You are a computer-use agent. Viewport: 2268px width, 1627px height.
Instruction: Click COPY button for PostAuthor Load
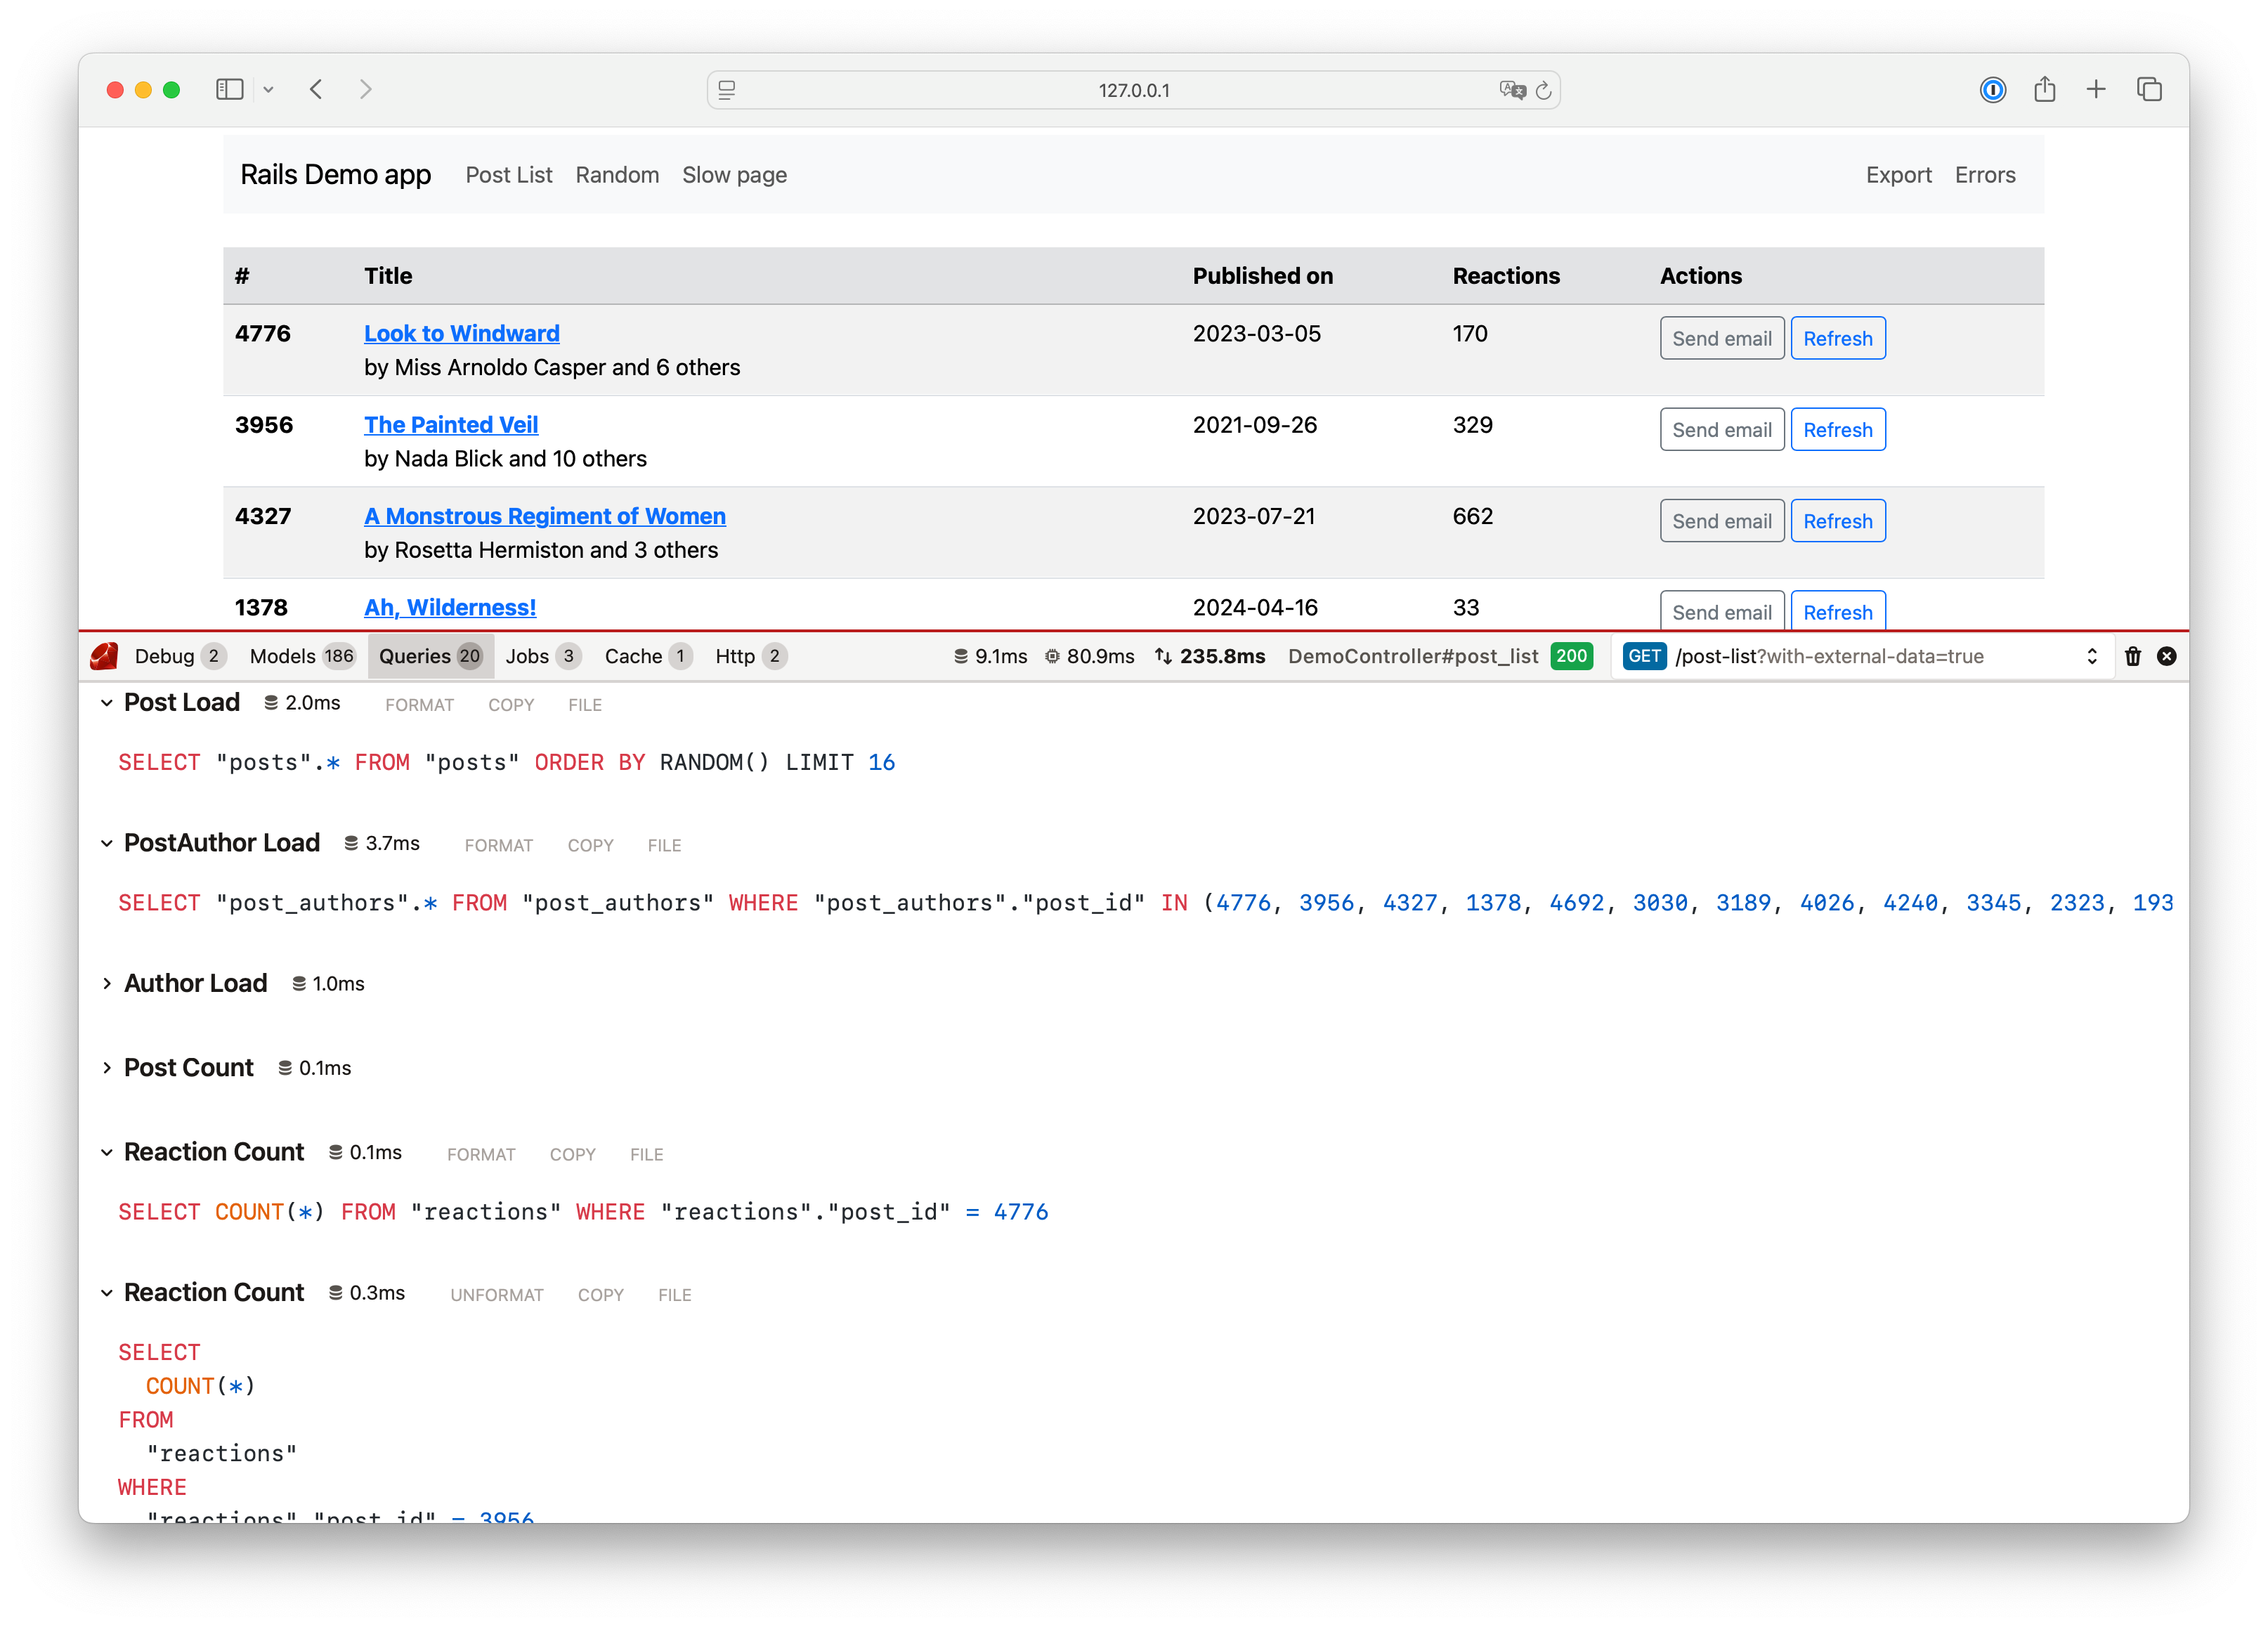coord(590,845)
